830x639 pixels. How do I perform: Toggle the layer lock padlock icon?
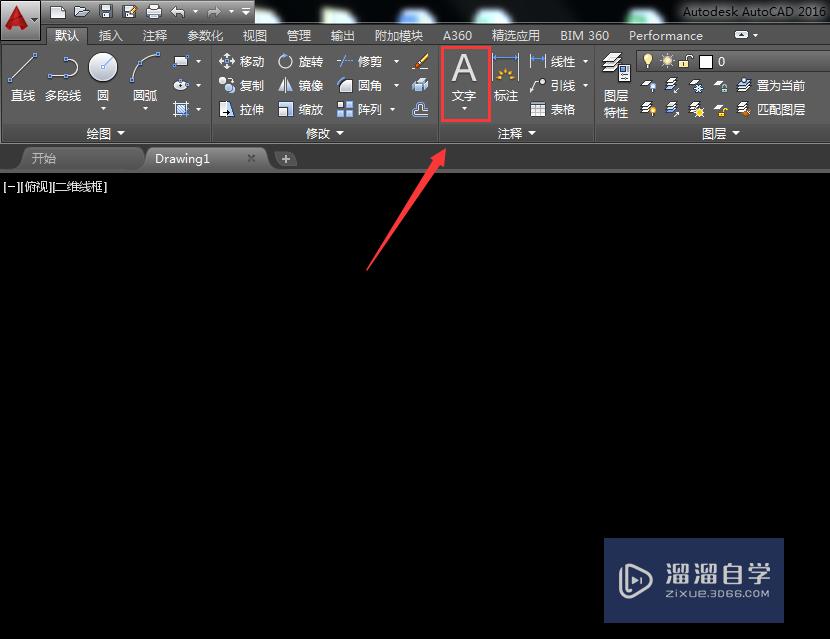pos(686,62)
